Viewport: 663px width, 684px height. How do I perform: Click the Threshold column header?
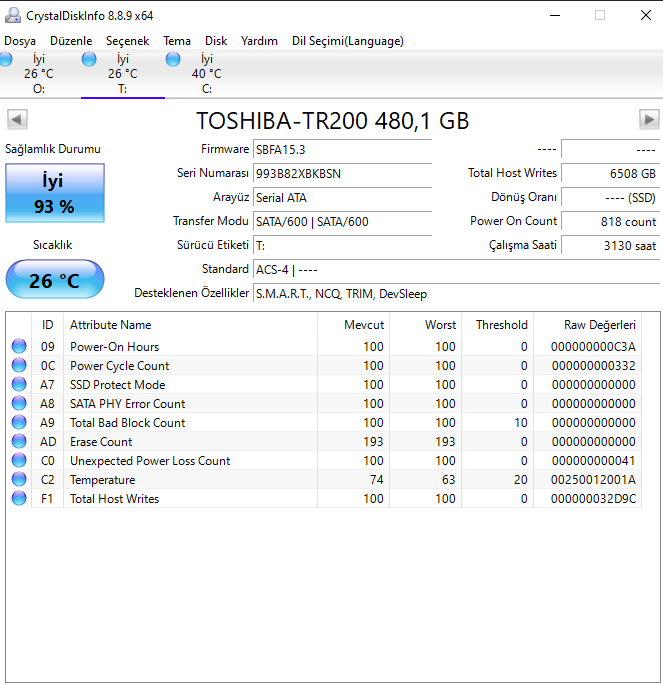tap(497, 325)
